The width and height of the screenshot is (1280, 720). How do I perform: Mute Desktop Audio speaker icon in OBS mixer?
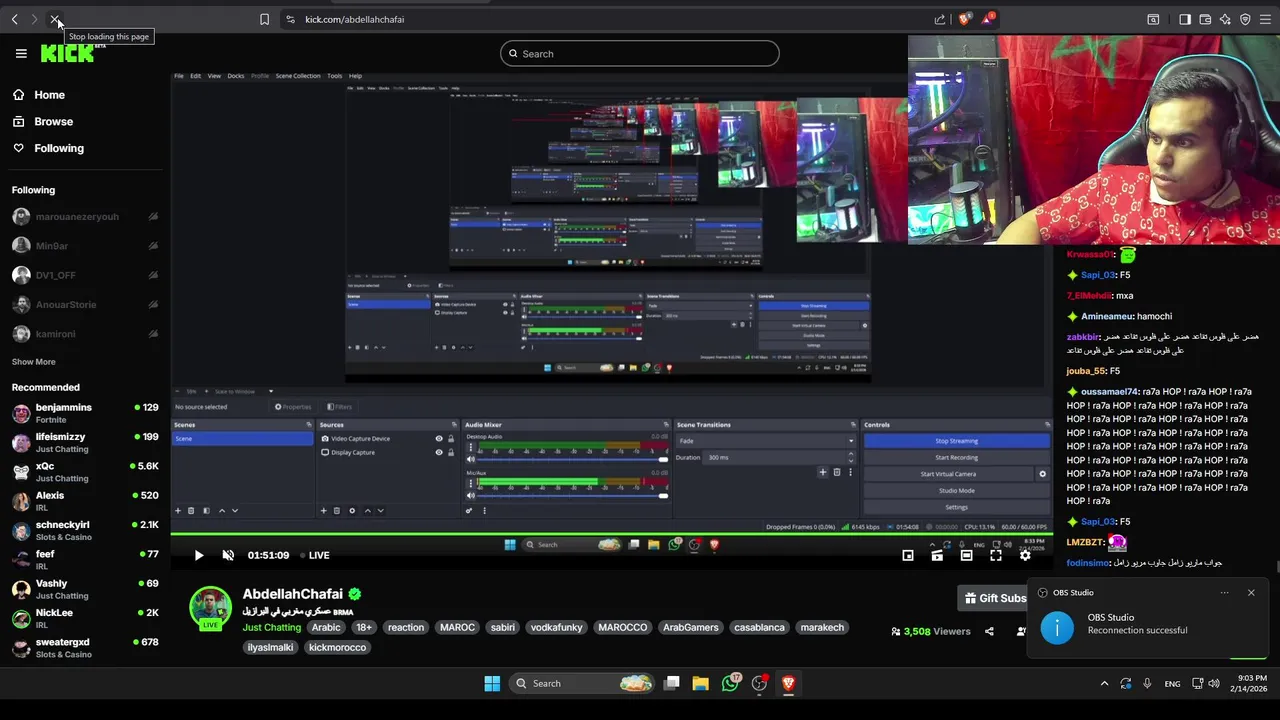(471, 459)
